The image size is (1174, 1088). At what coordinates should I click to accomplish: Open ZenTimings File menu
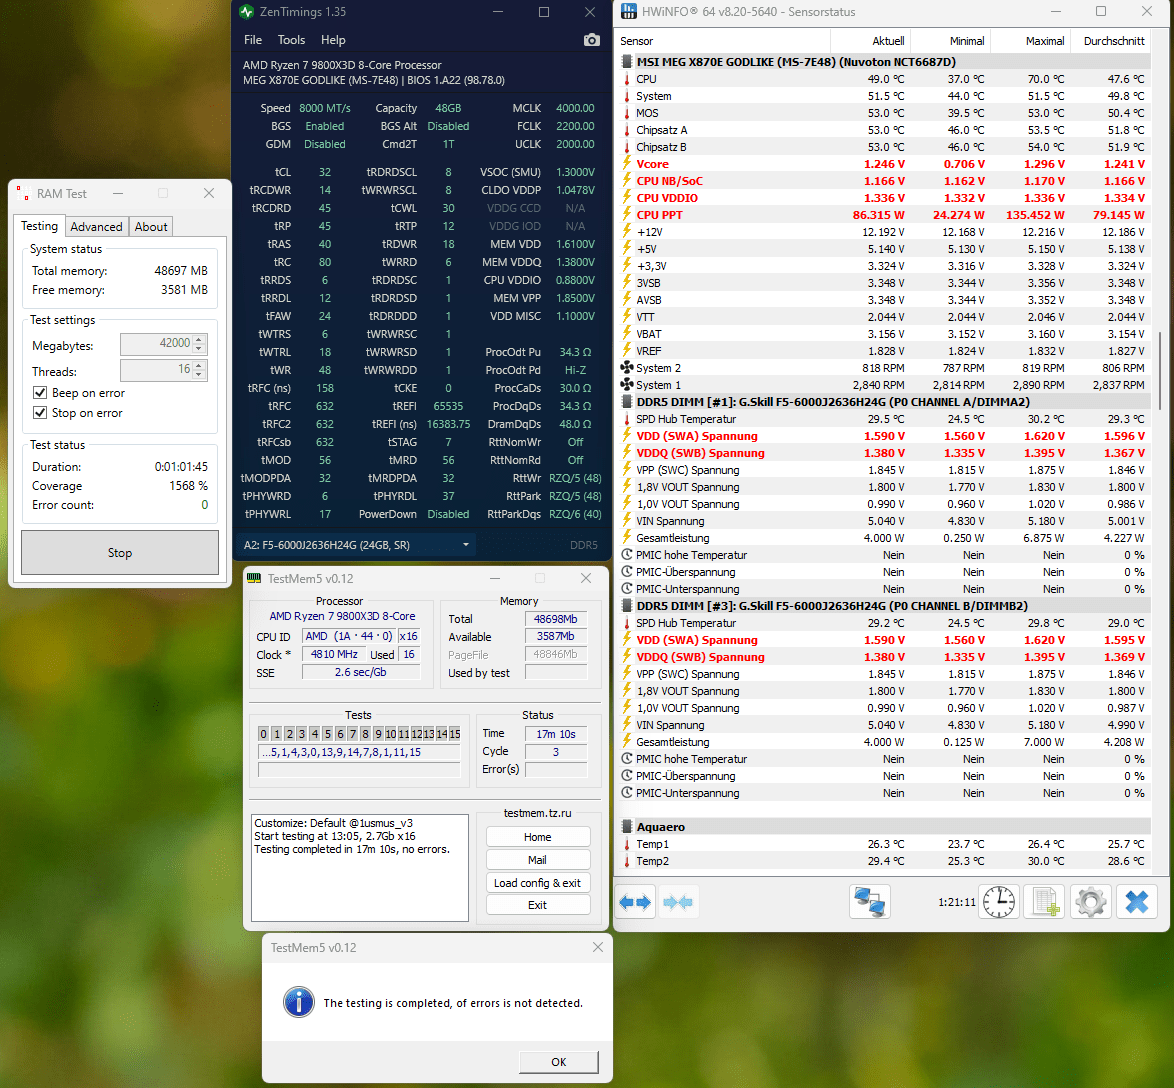tap(253, 40)
